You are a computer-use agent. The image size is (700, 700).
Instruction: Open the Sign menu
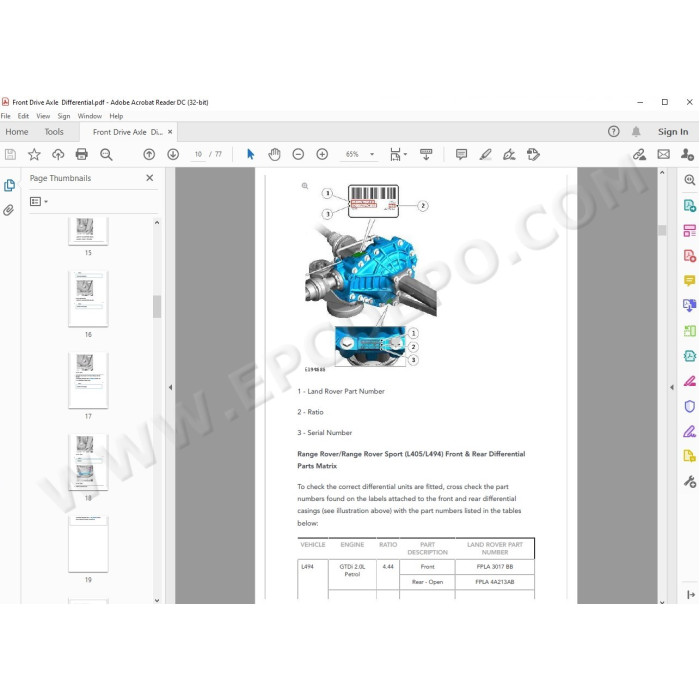[x=64, y=116]
